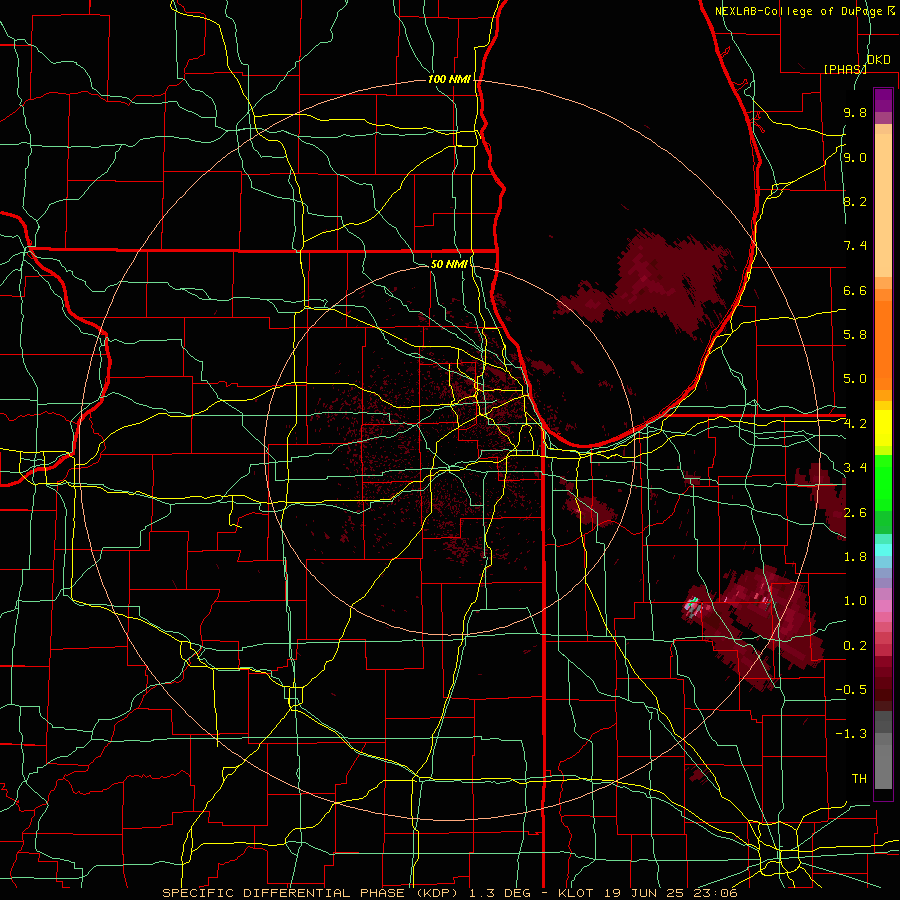Screen dimensions: 900x900
Task: Click the 3.4 scale value
Action: [855, 468]
